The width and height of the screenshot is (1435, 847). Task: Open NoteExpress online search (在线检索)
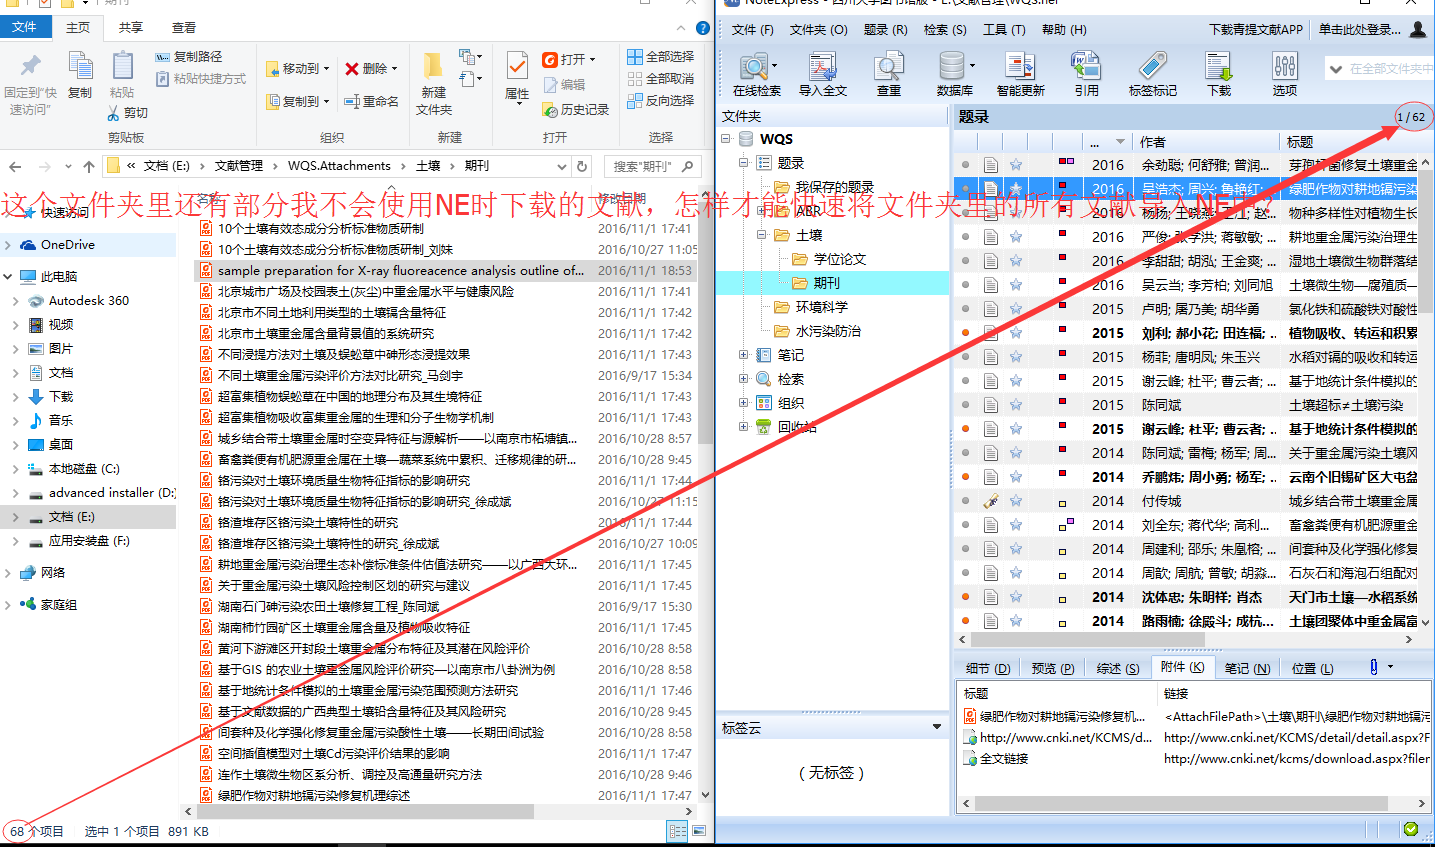tap(756, 74)
